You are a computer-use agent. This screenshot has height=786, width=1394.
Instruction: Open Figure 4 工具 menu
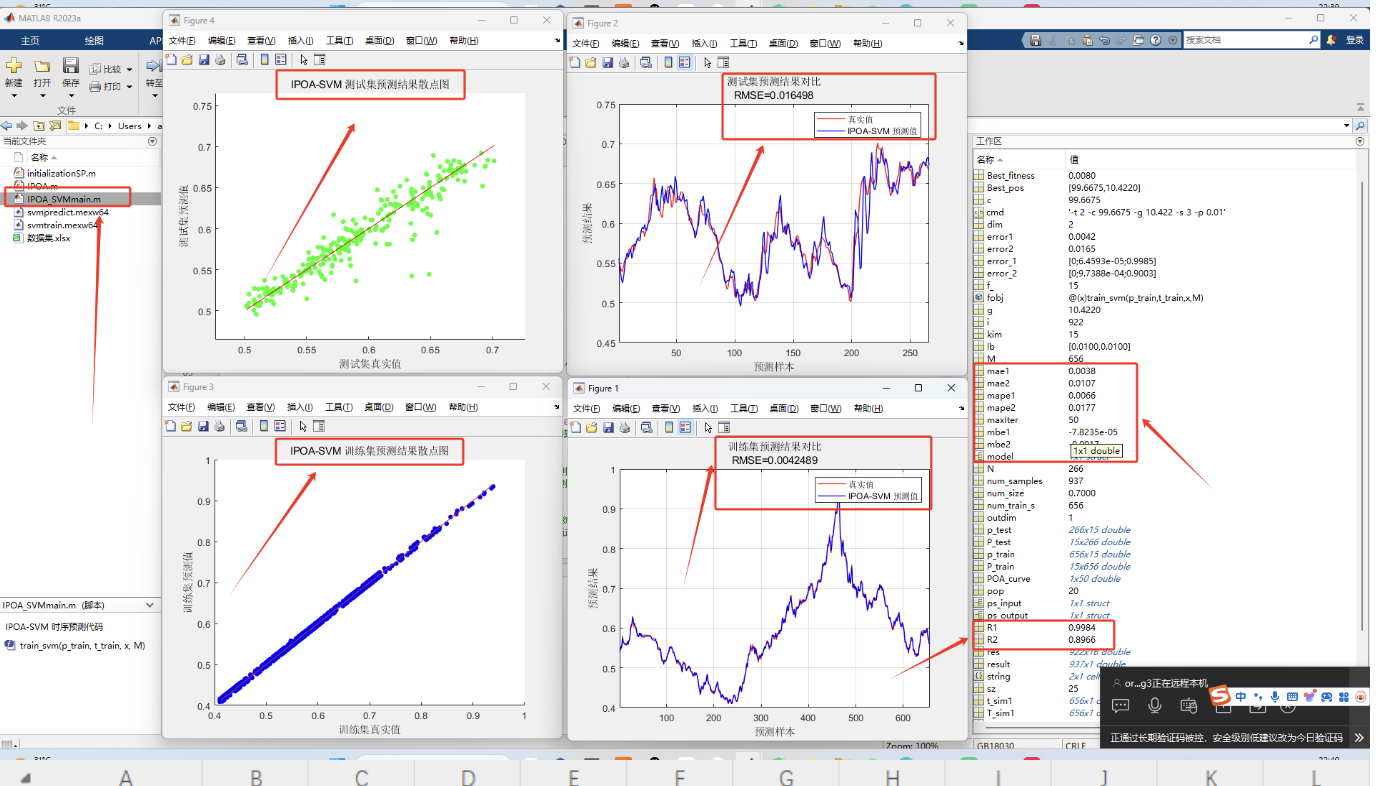(340, 41)
